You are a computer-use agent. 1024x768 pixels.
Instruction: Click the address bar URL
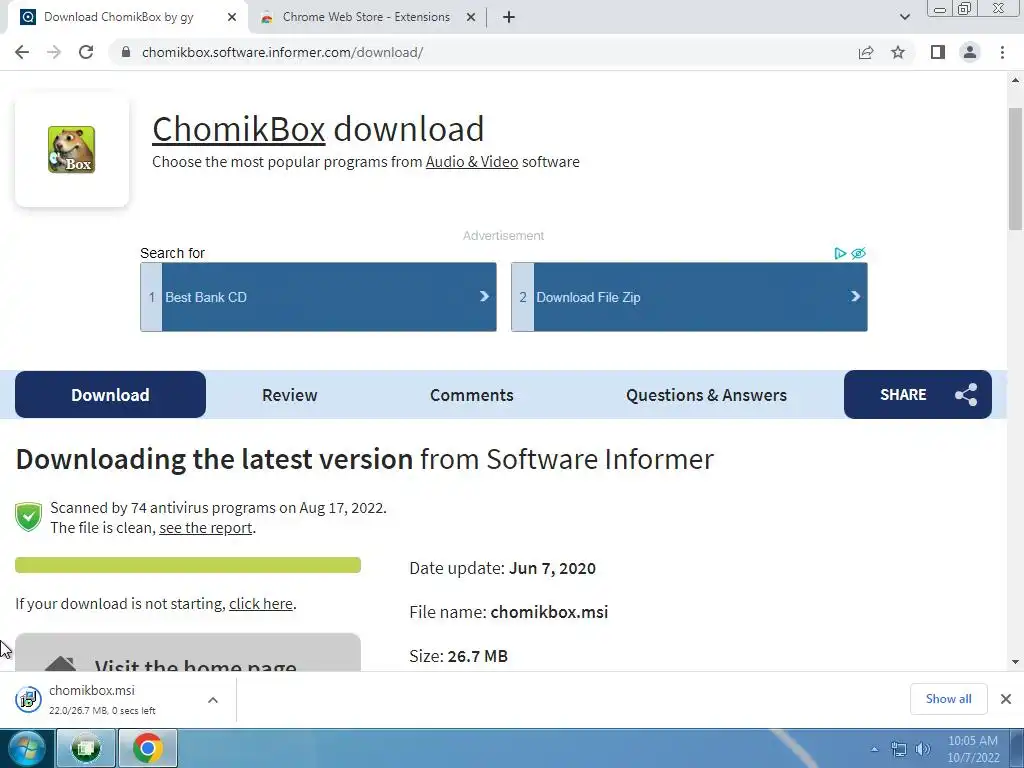click(x=283, y=52)
